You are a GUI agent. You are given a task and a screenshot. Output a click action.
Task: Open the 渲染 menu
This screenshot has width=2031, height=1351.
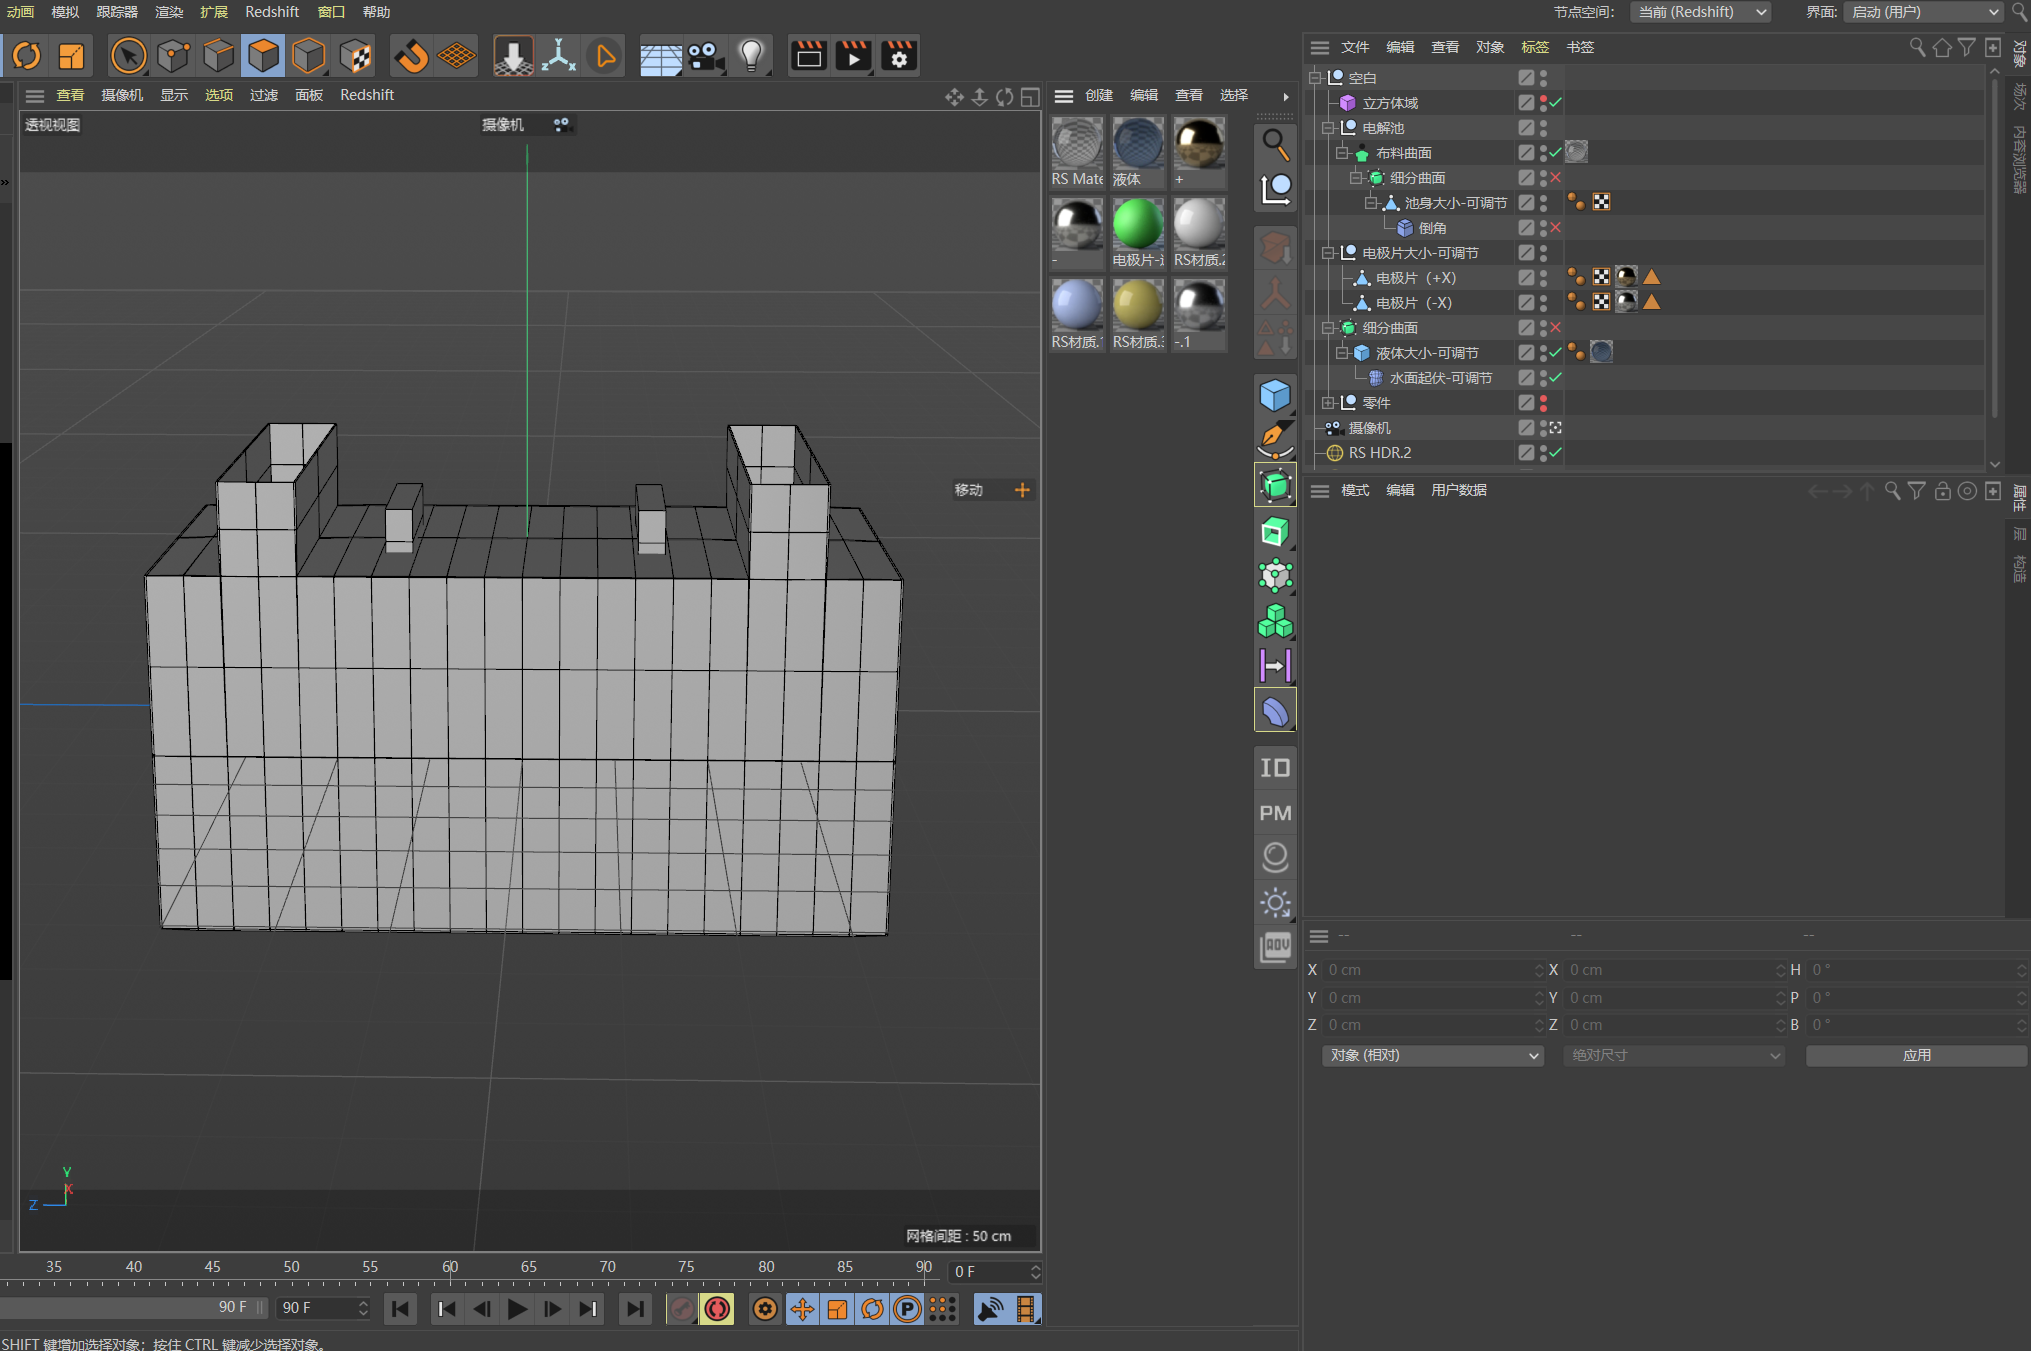click(169, 12)
